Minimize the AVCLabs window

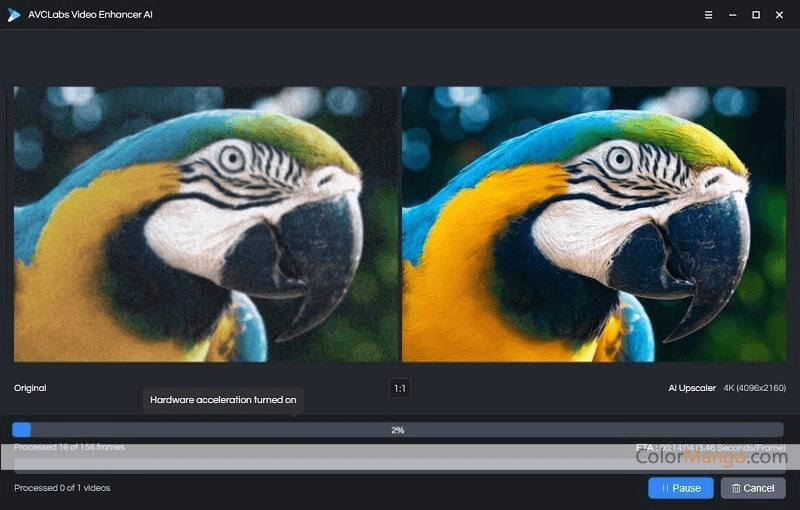(732, 15)
